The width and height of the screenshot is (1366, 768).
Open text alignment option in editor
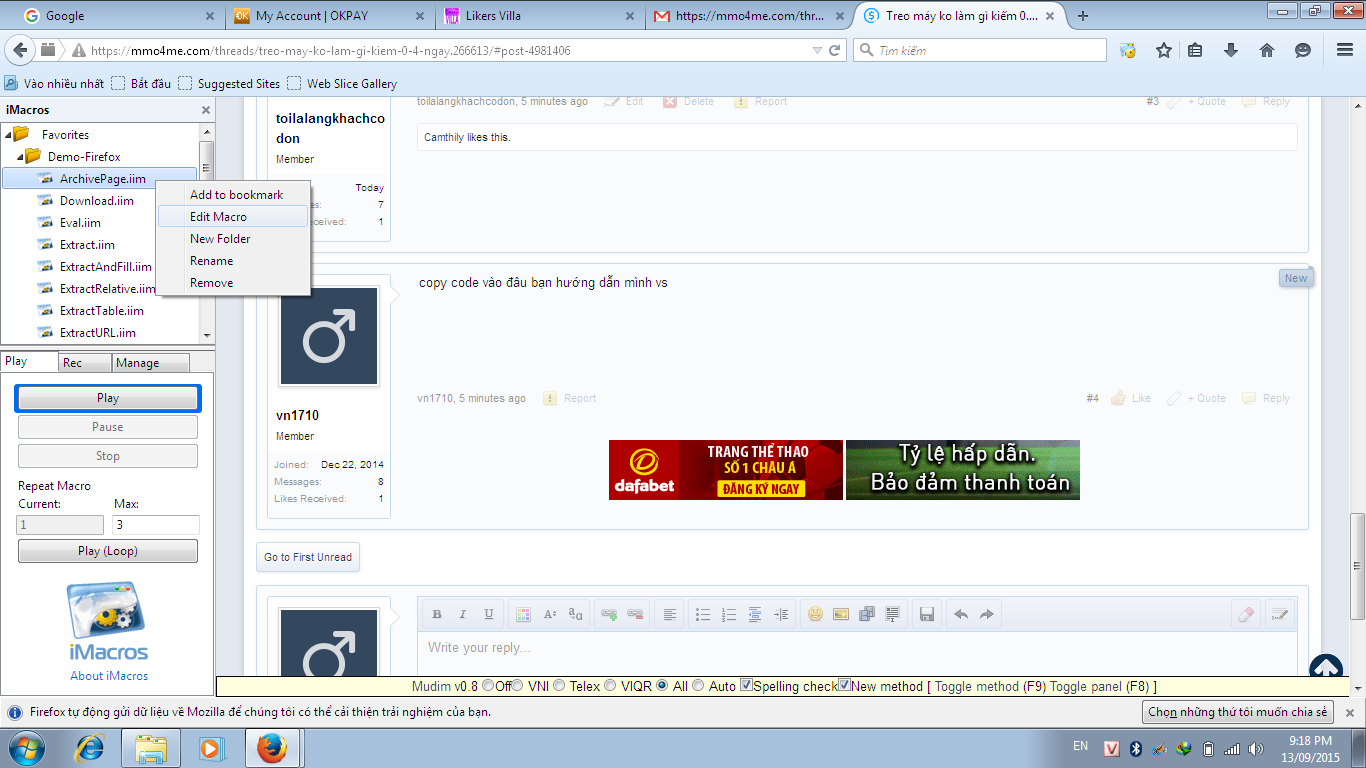tap(669, 614)
